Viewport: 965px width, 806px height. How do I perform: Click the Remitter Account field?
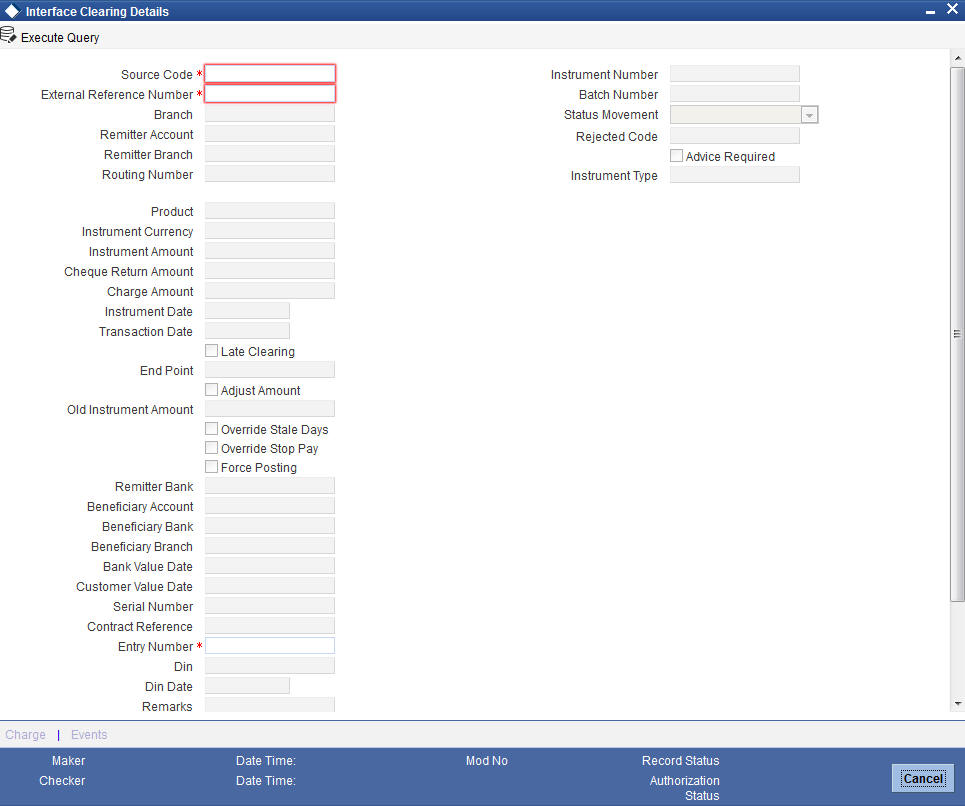(x=270, y=134)
